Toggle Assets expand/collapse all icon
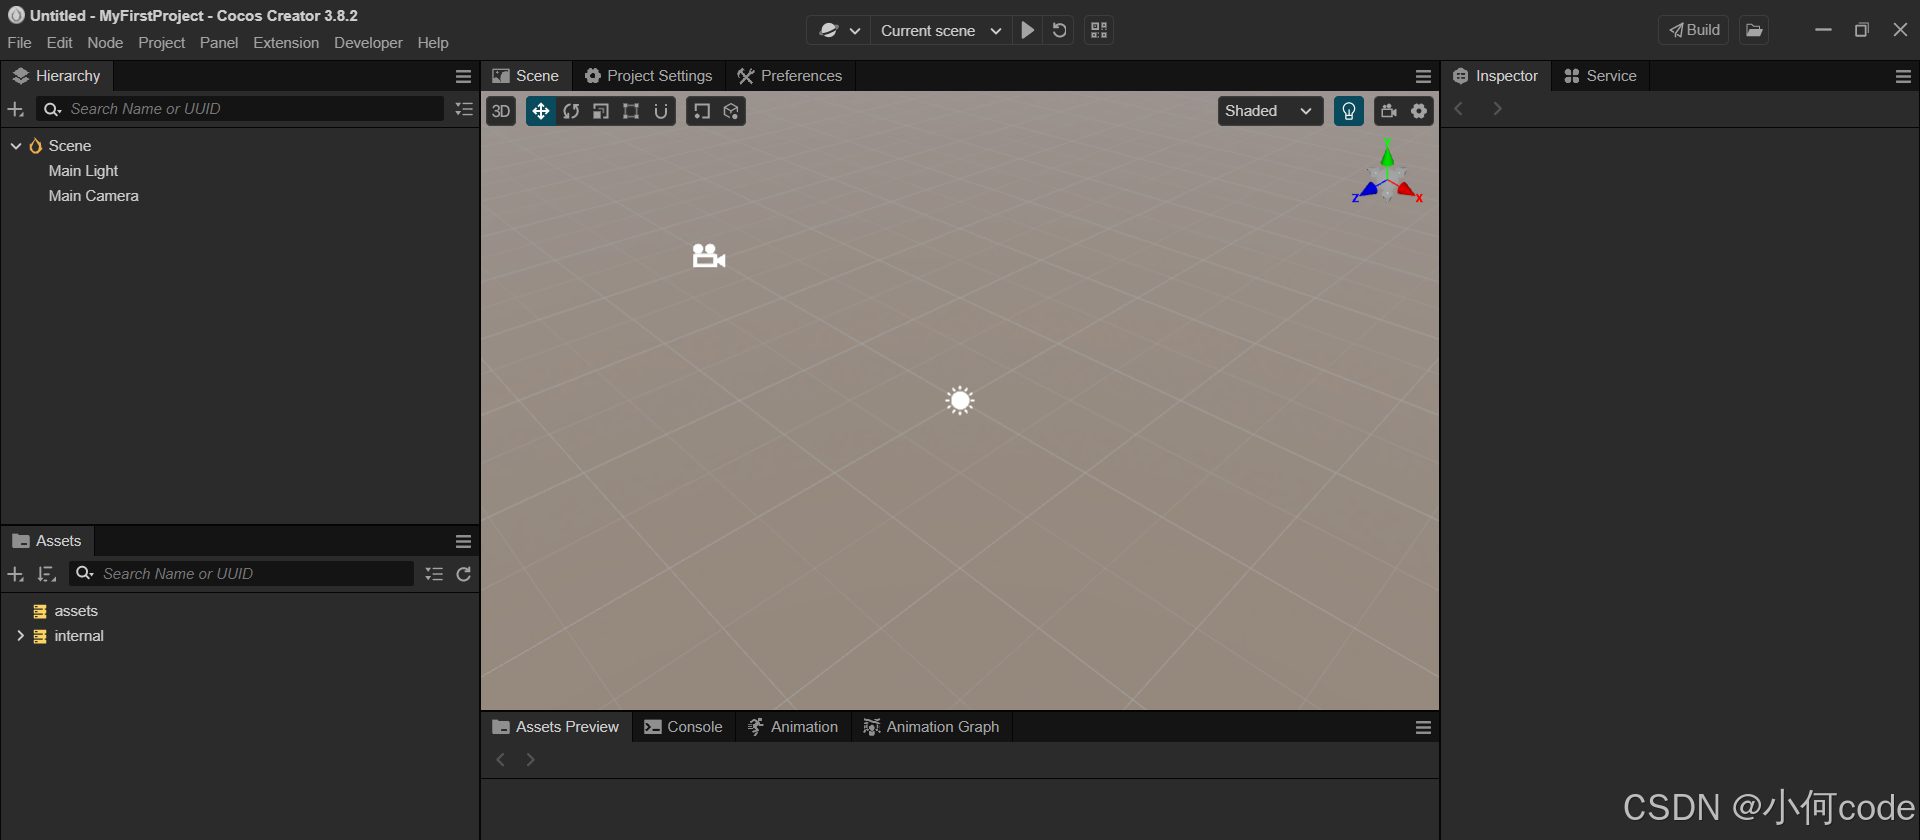Screen dimensions: 1920x840 click(434, 574)
